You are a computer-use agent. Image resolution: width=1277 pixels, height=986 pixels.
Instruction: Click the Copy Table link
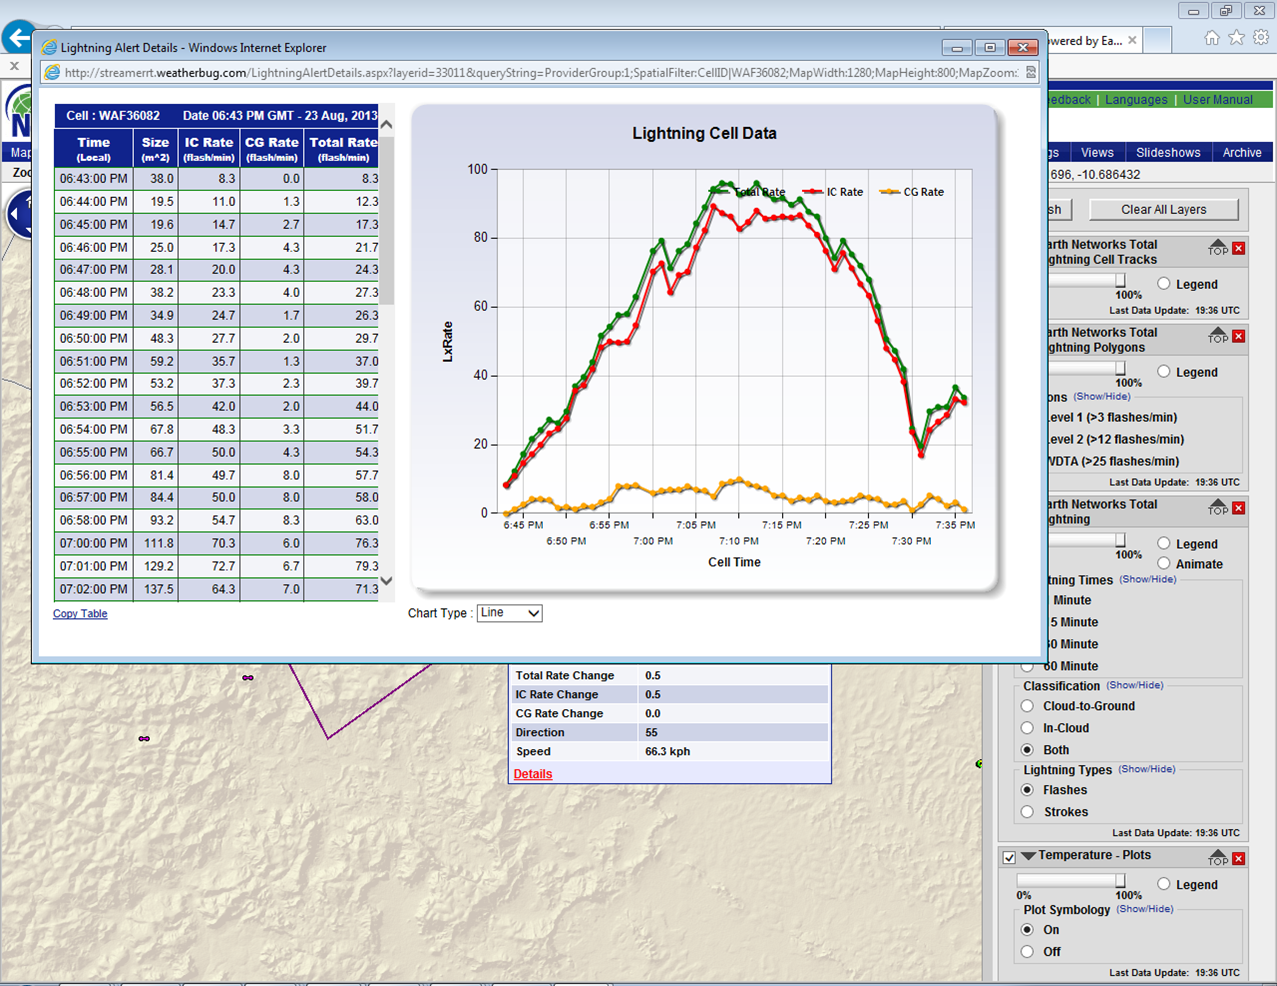(80, 614)
